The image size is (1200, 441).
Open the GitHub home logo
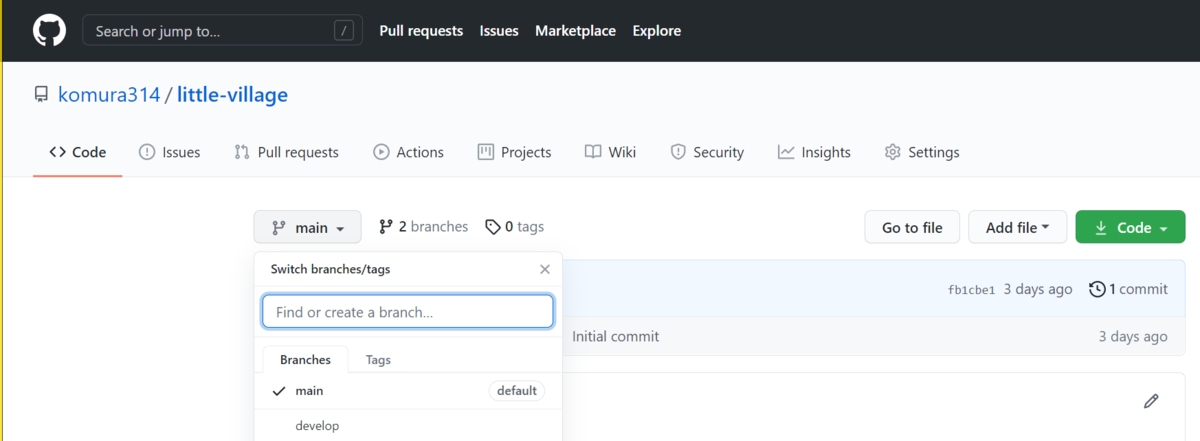[49, 30]
